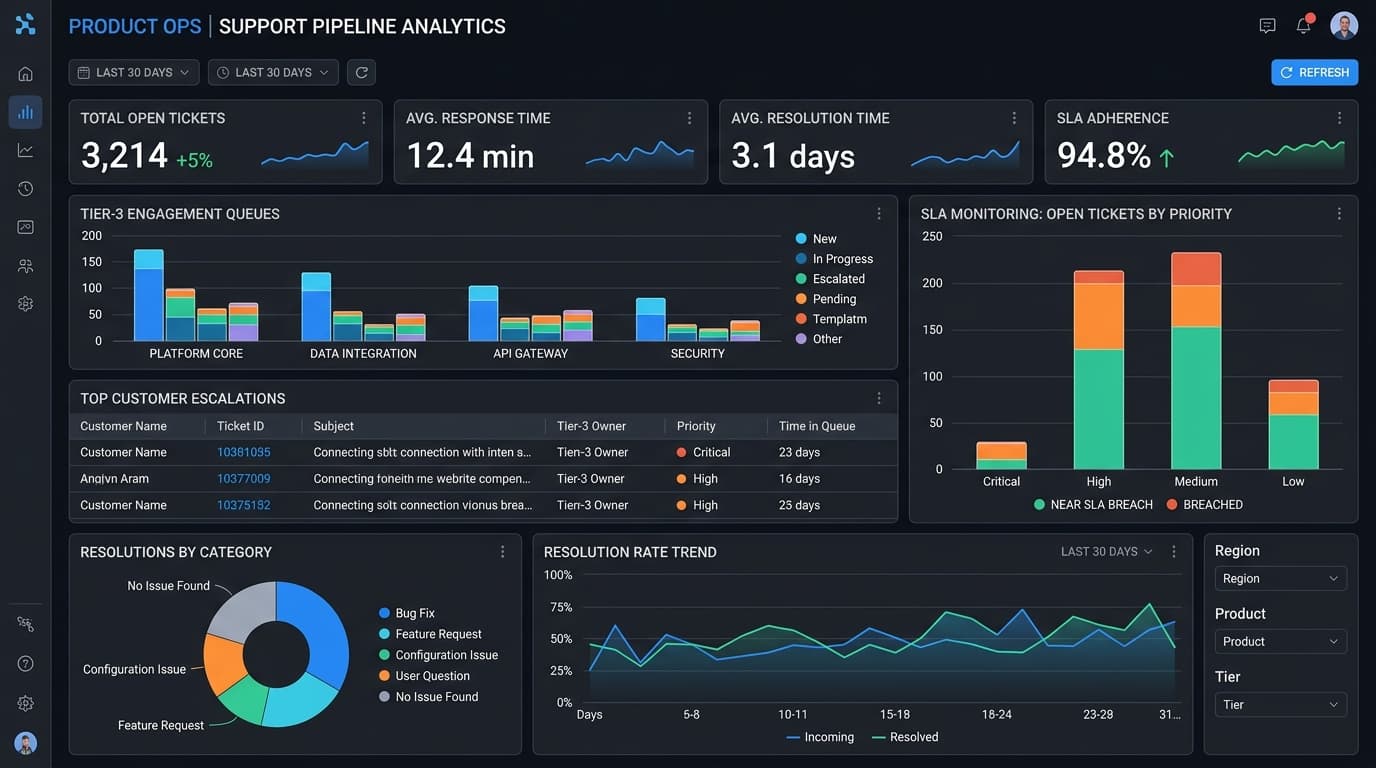Click the app logo in the sidebar
Image resolution: width=1376 pixels, height=768 pixels.
25,24
